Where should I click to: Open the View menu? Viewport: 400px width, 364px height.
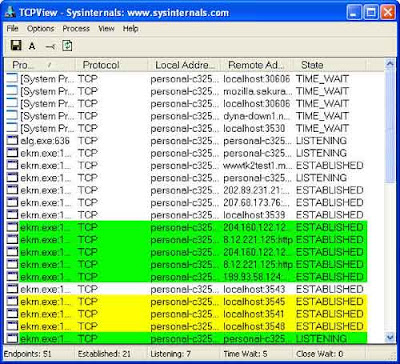pos(106,29)
